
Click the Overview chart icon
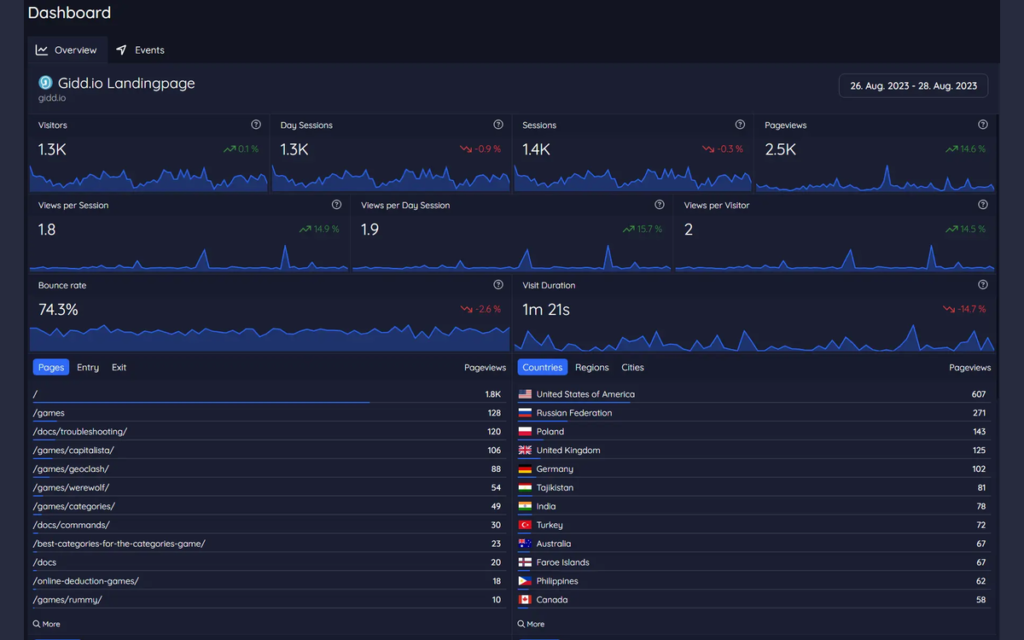42,50
